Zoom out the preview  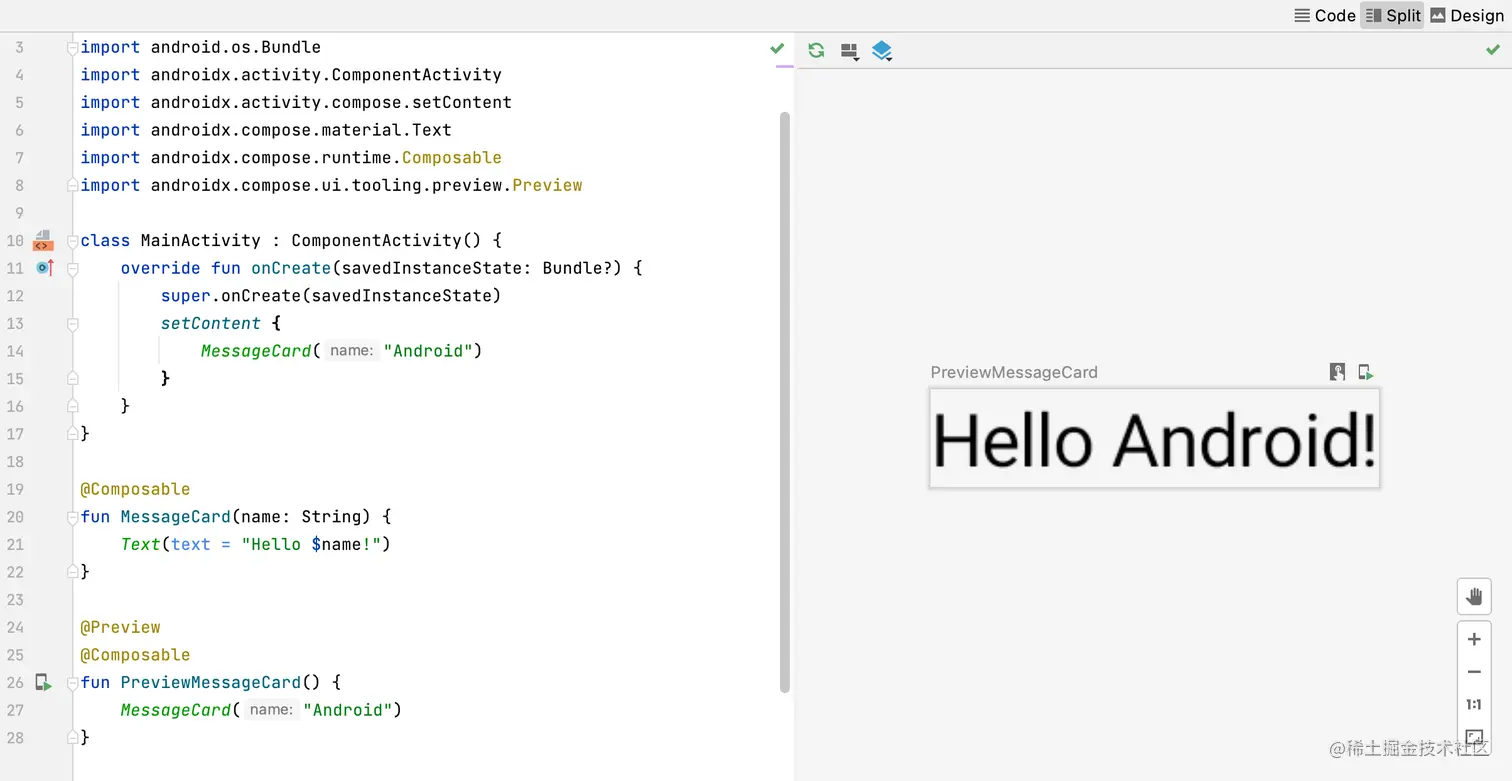point(1474,672)
